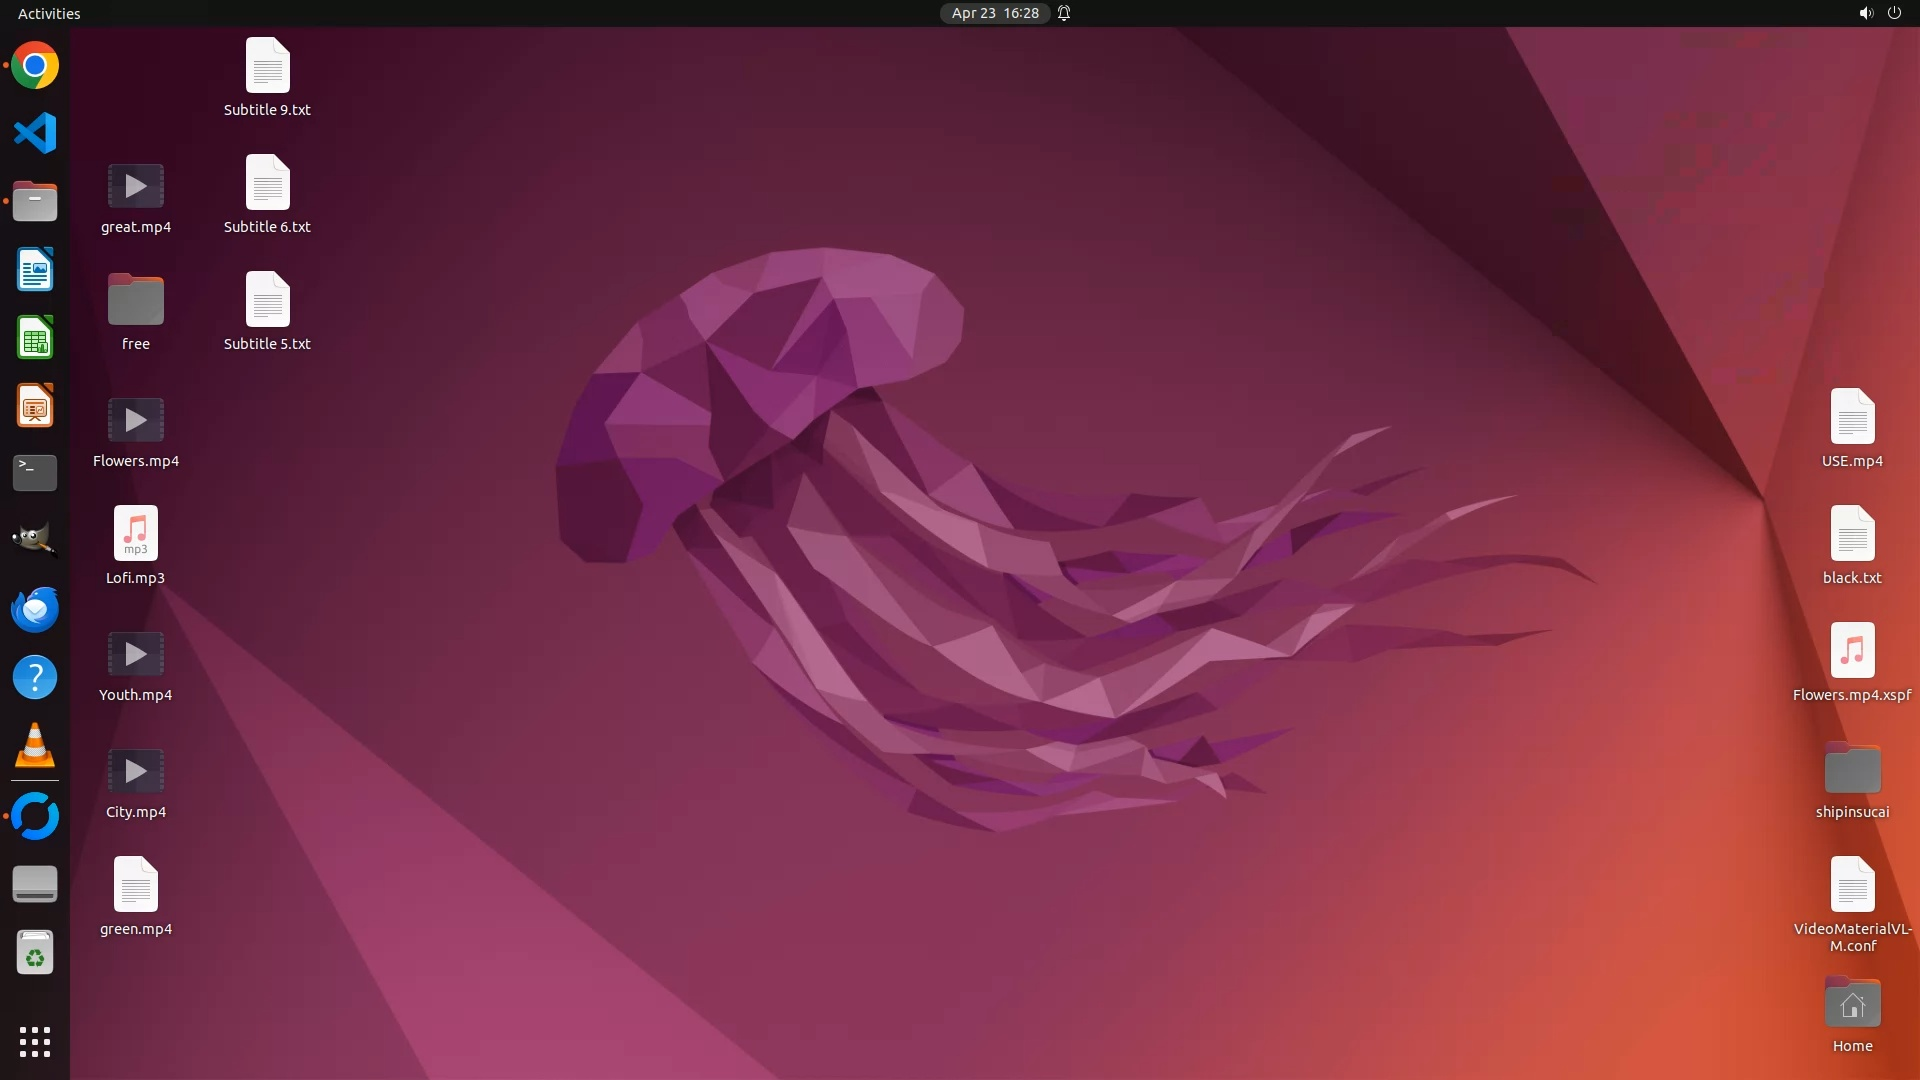
Task: Select Flowers.mp4.xspf playlist file
Action: tap(1852, 651)
